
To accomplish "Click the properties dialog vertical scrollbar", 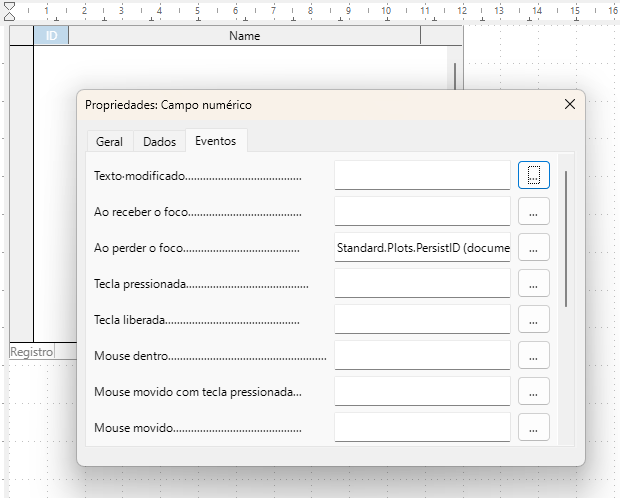I will click(x=566, y=238).
